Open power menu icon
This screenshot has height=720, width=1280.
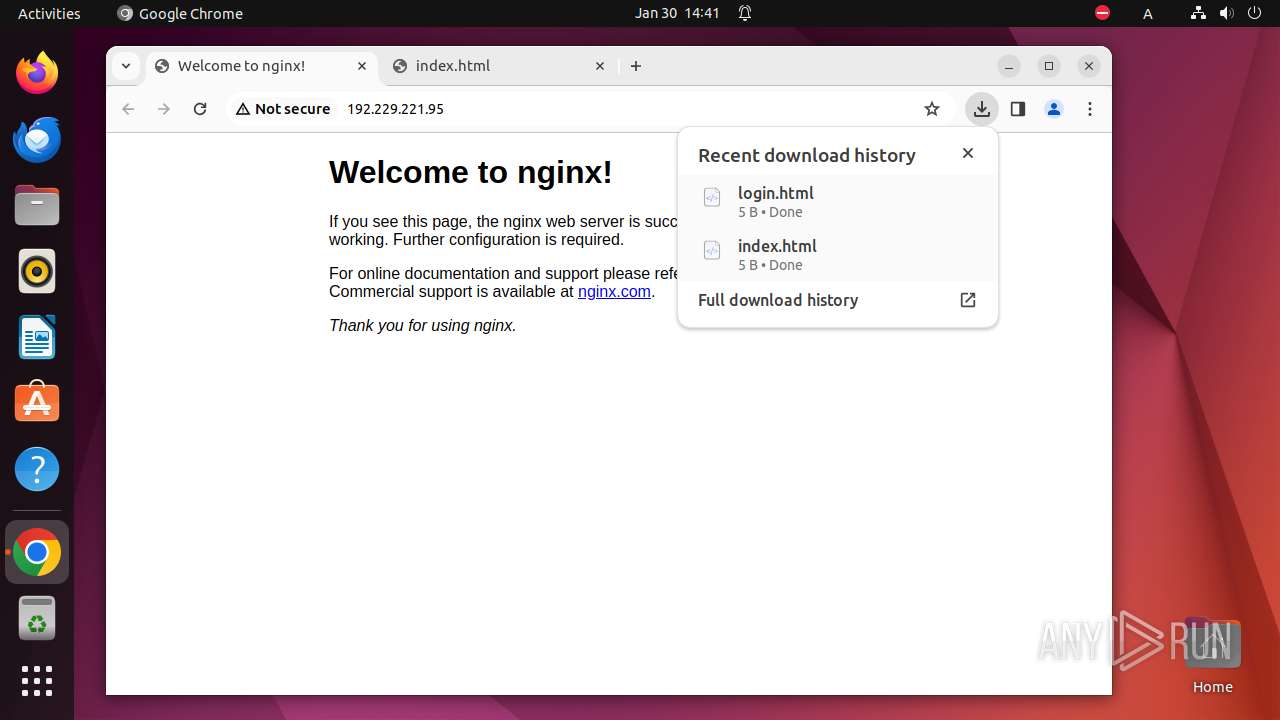(1254, 13)
